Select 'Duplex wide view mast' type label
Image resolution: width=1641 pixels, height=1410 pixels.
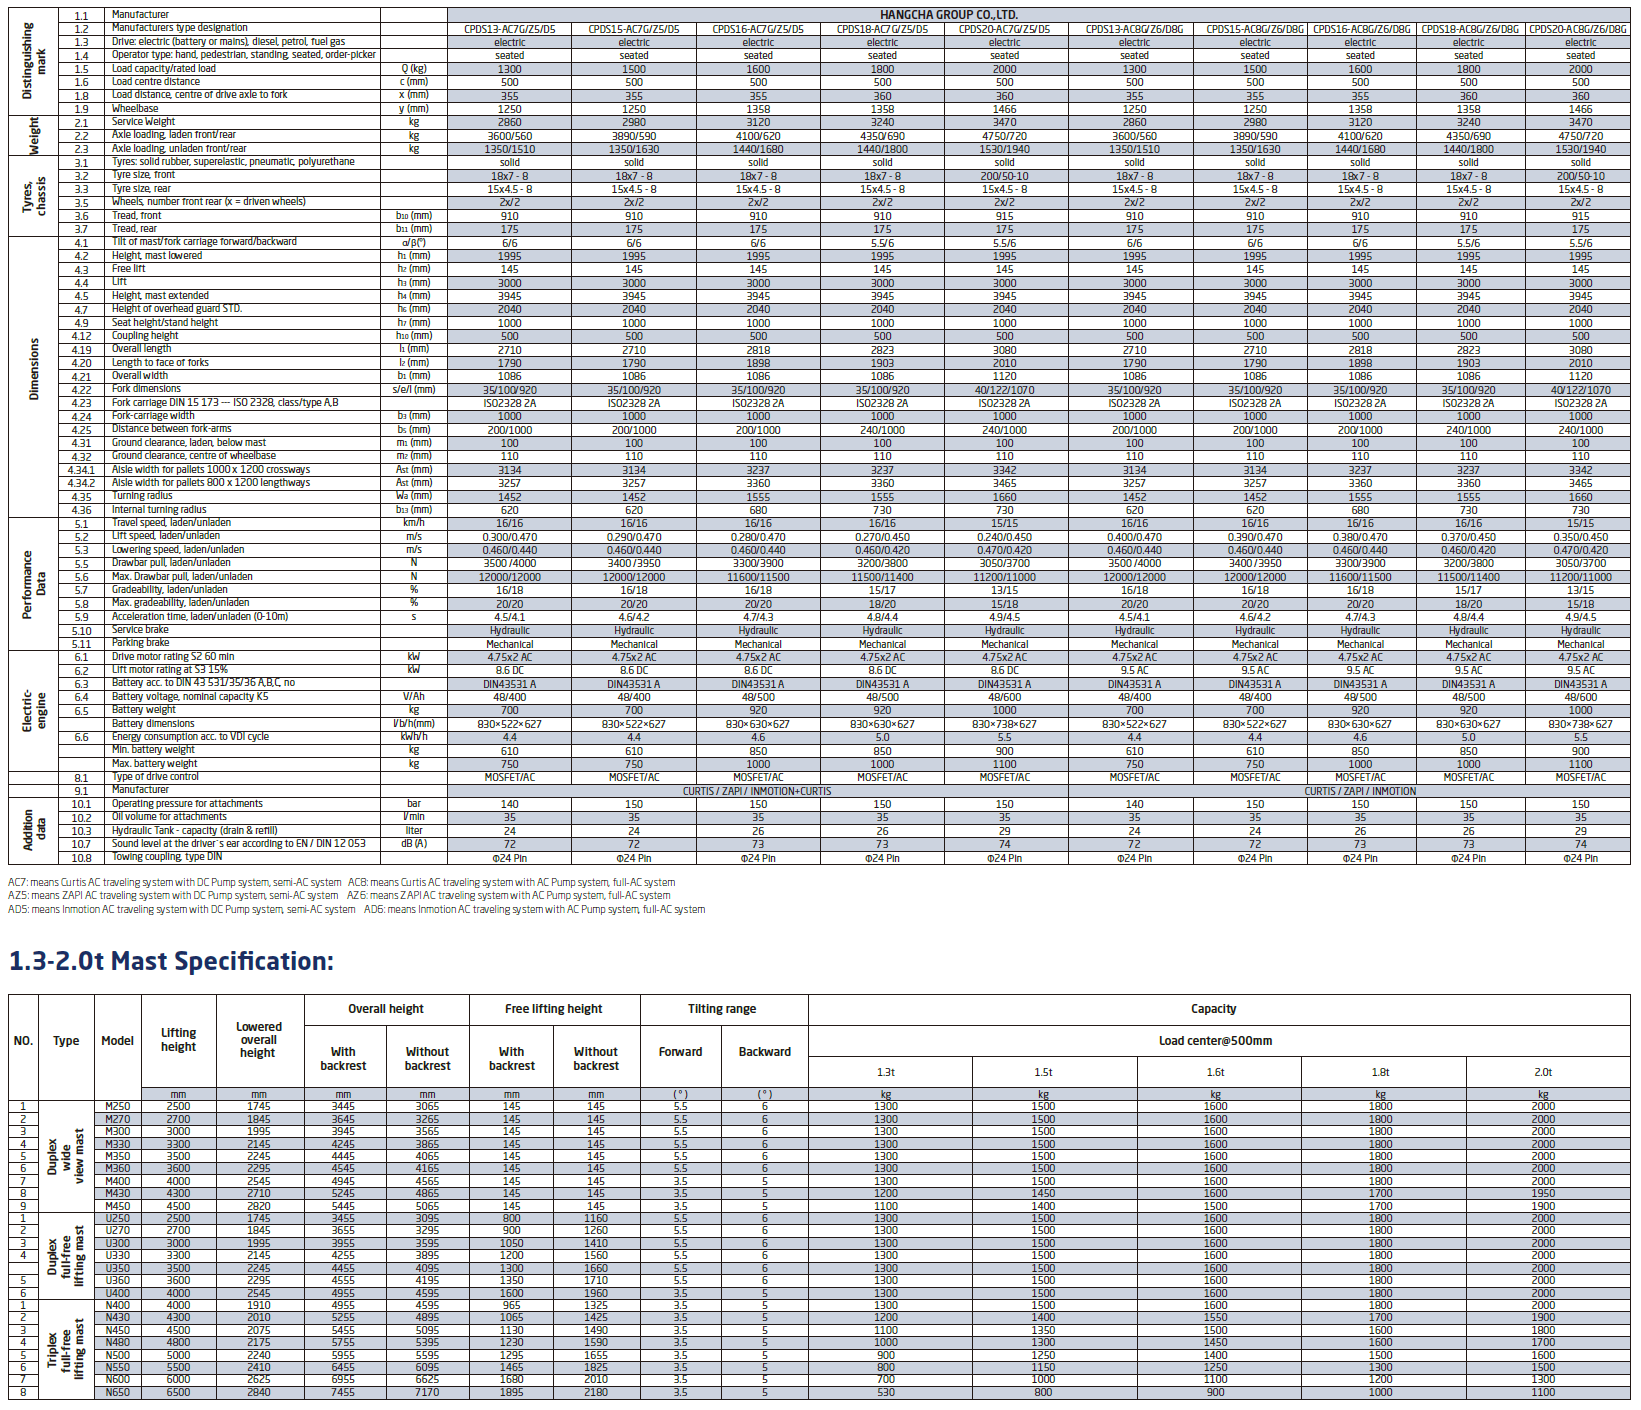coord(66,1156)
